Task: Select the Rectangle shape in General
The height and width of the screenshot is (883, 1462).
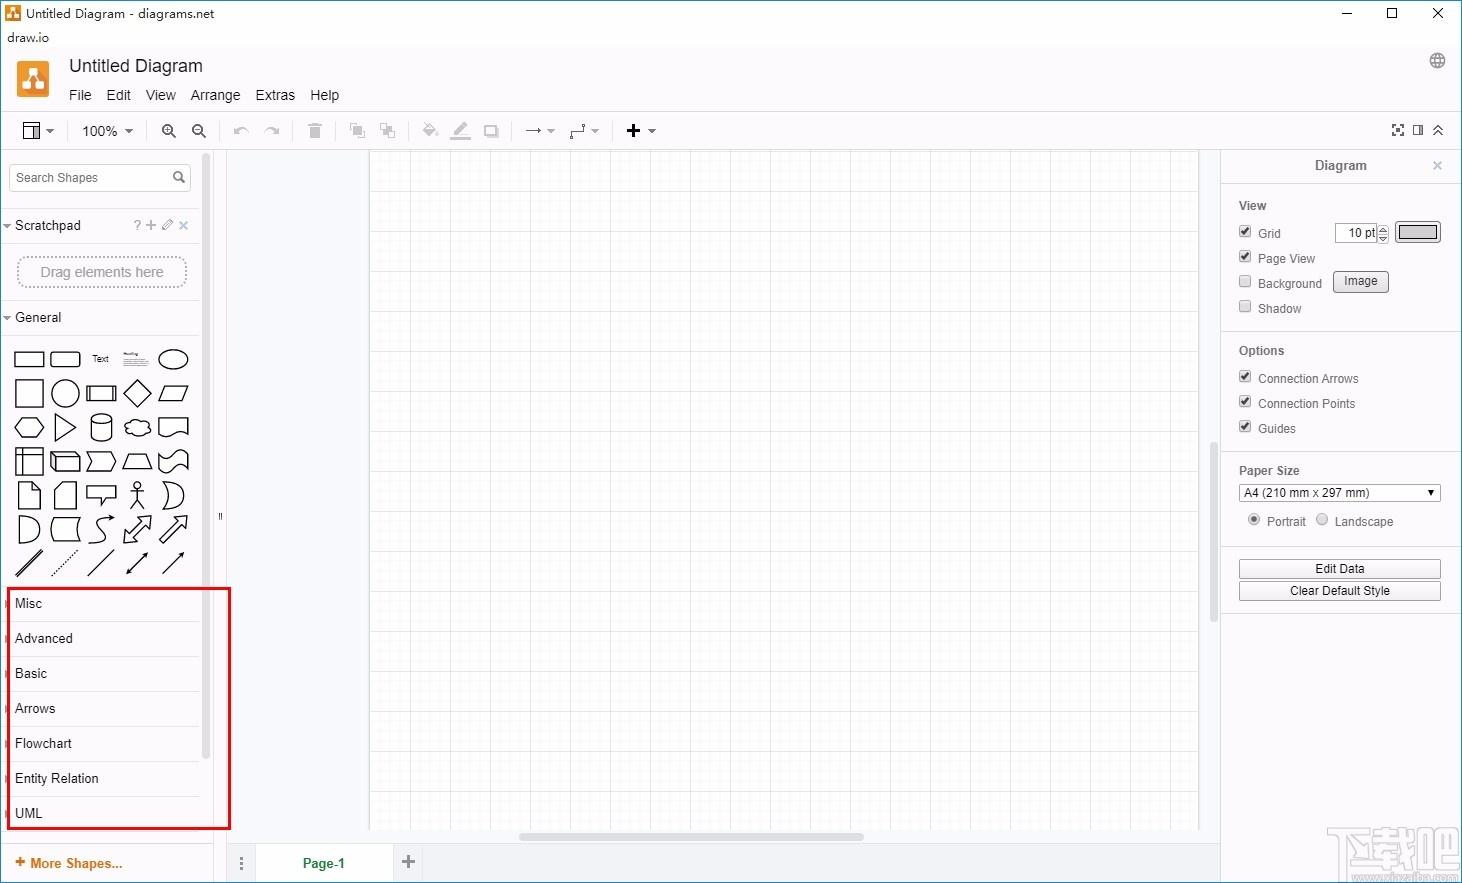Action: pyautogui.click(x=29, y=359)
